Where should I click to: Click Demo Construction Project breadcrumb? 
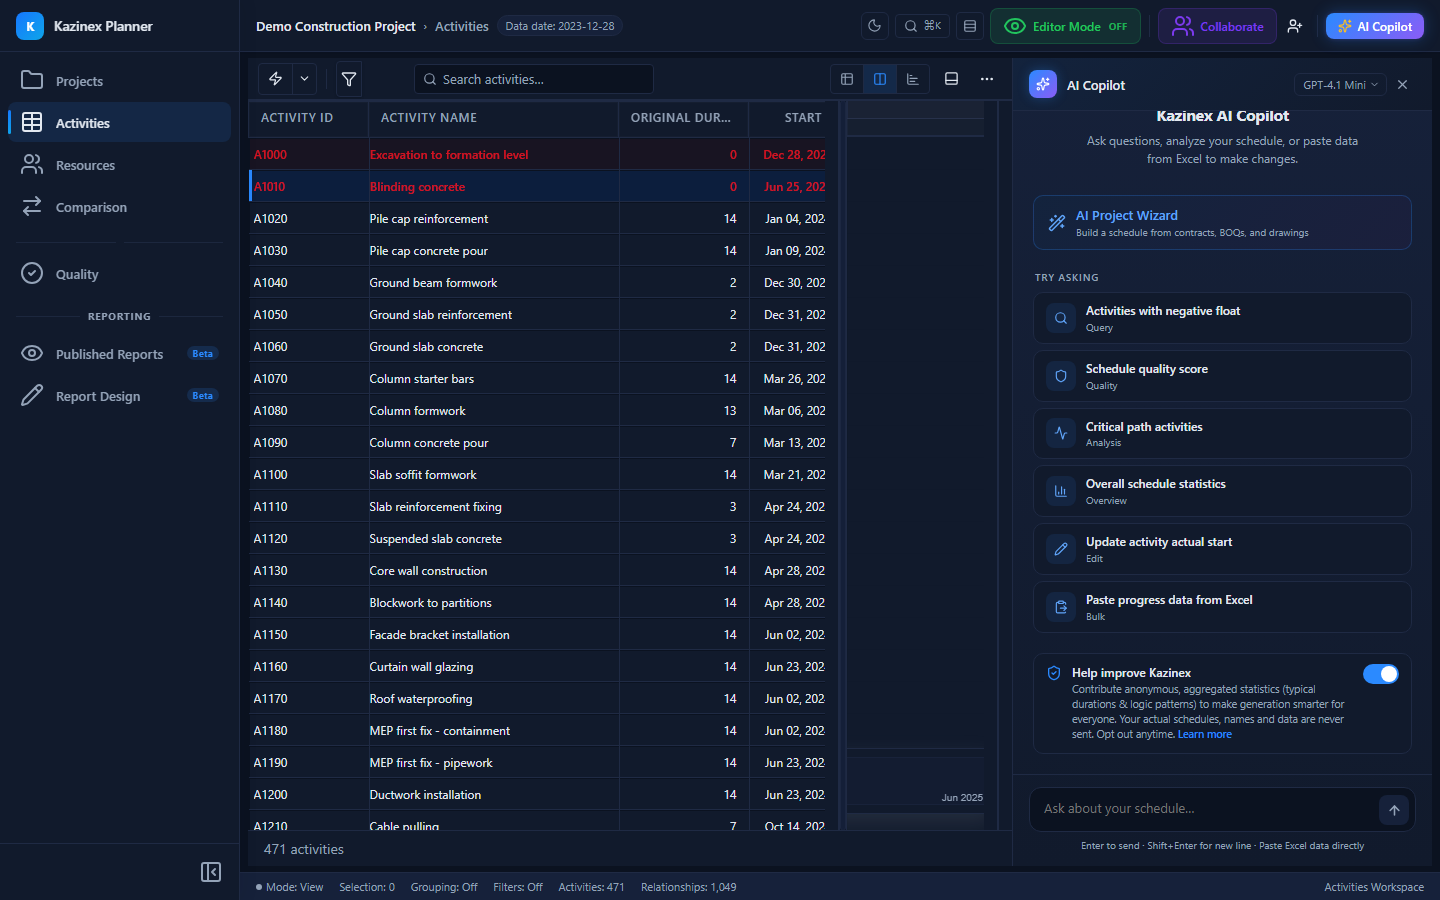(x=336, y=26)
